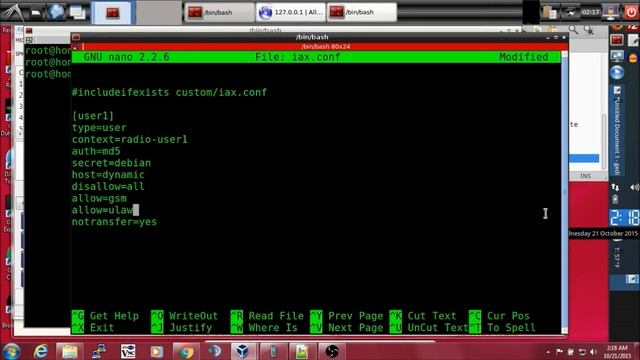Click the '^R Read File' nano shortcut
Viewport: 640px width, 360px height.
[267, 316]
